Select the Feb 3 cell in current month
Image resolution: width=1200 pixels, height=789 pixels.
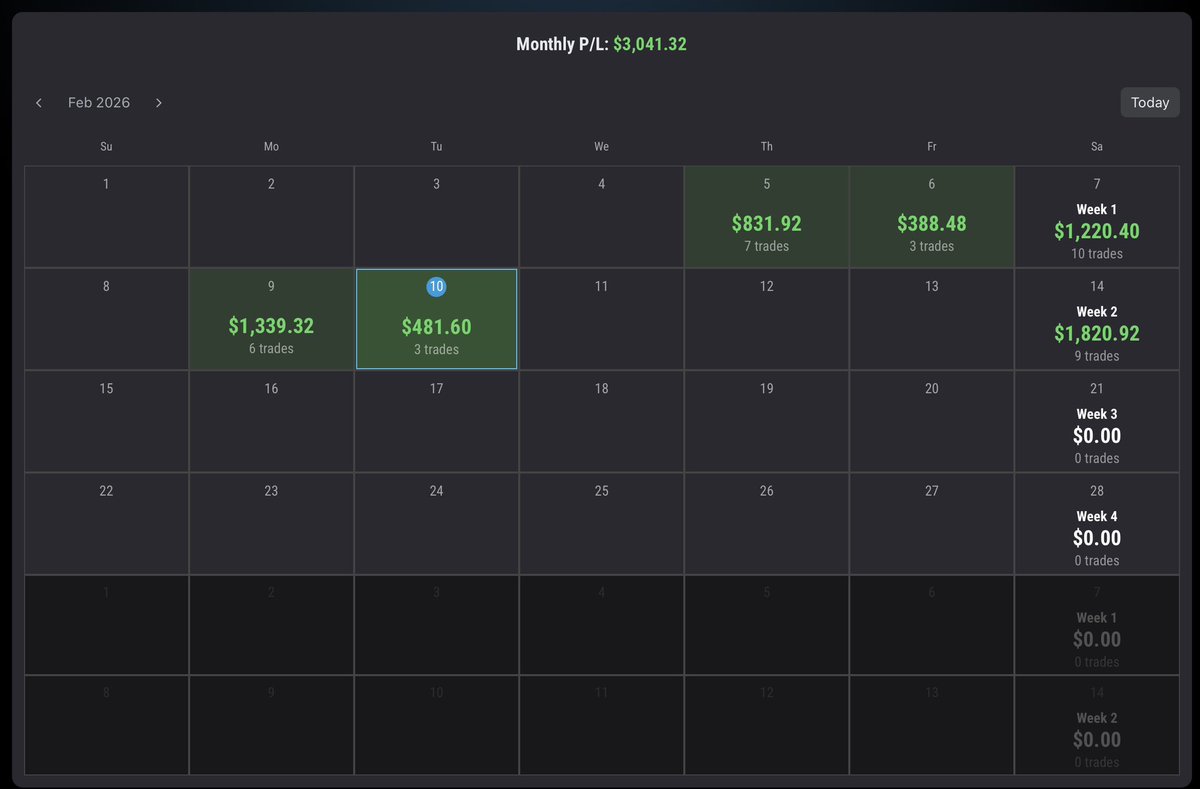point(436,217)
